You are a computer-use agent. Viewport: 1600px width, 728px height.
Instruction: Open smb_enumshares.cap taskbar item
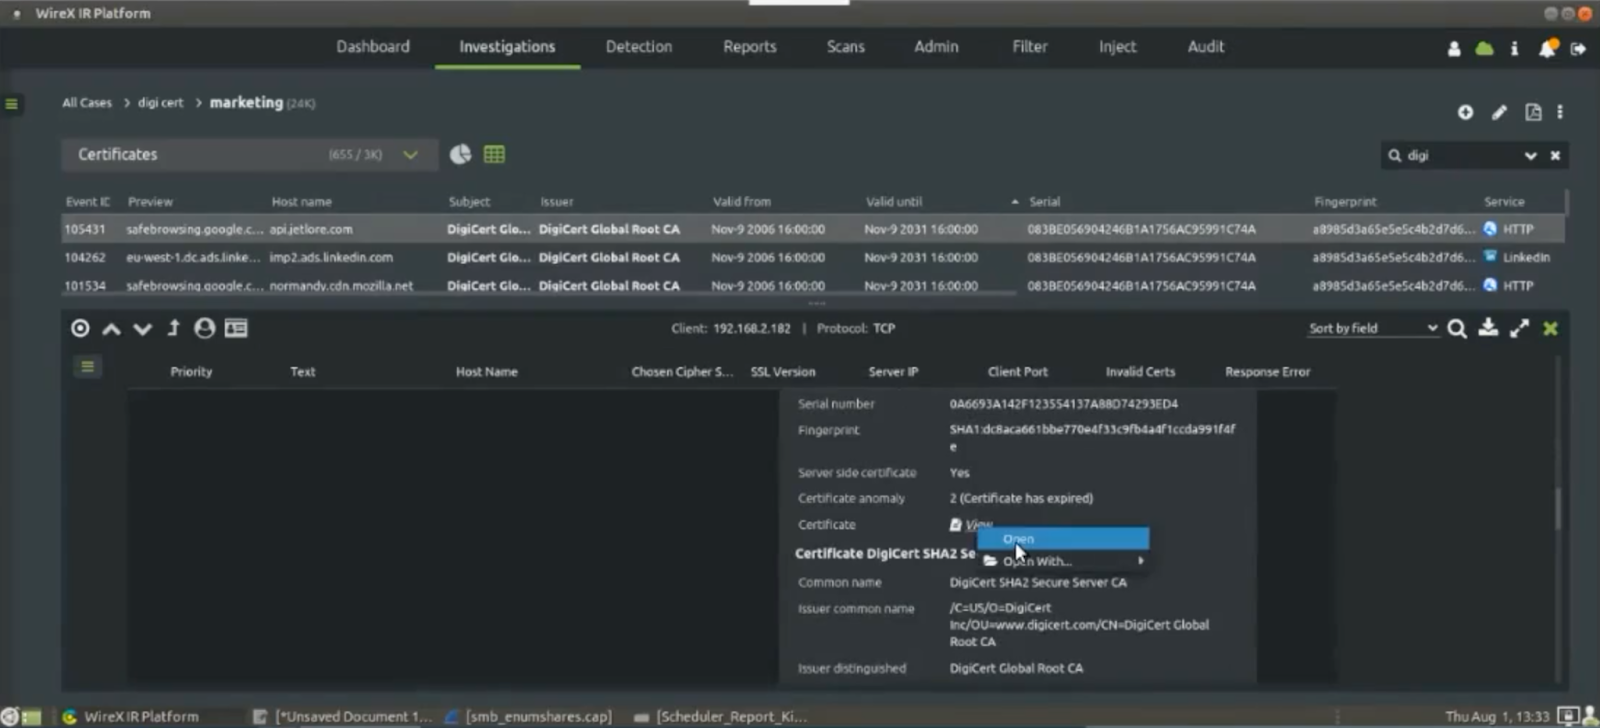pos(529,716)
